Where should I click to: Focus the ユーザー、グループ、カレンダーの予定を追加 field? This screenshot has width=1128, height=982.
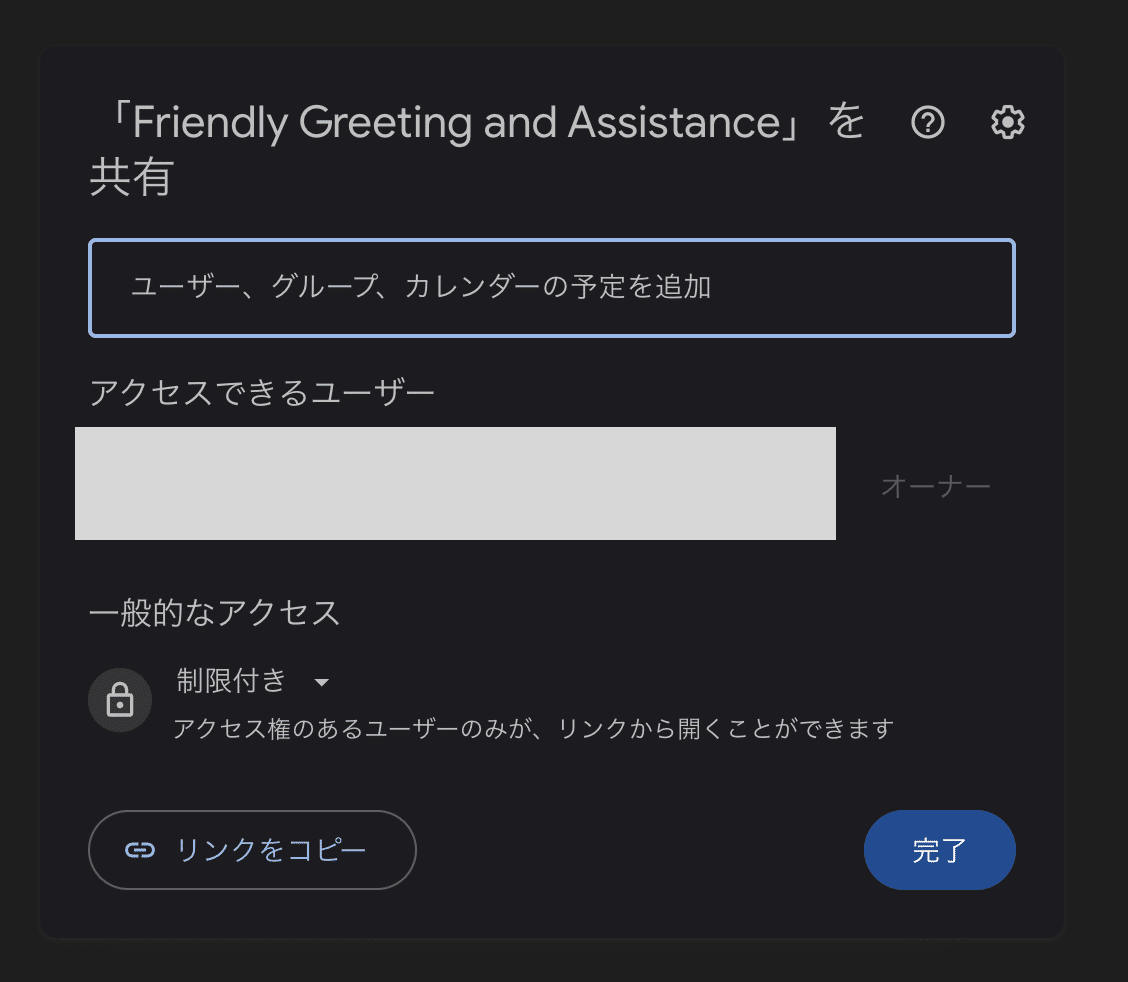[x=552, y=288]
